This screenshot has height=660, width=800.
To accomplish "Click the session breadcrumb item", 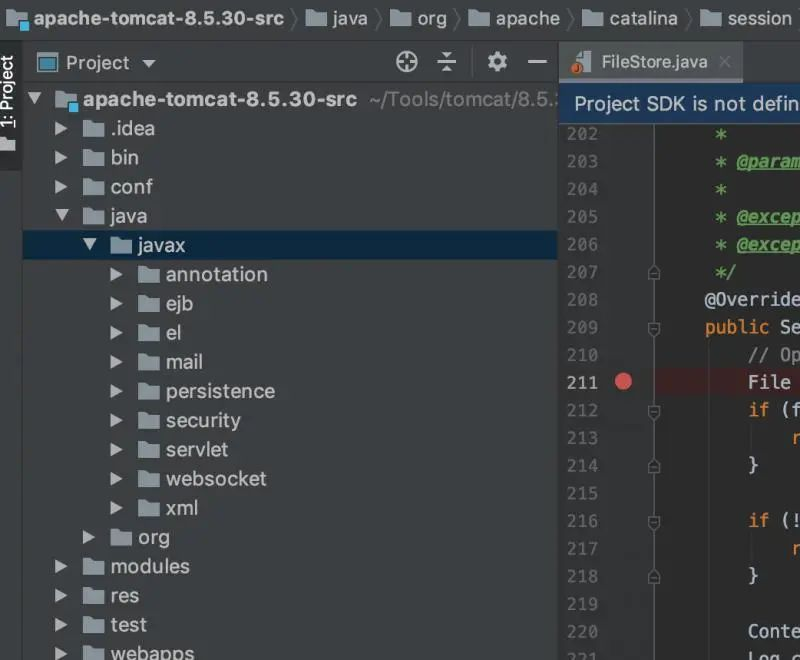I will pyautogui.click(x=745, y=19).
